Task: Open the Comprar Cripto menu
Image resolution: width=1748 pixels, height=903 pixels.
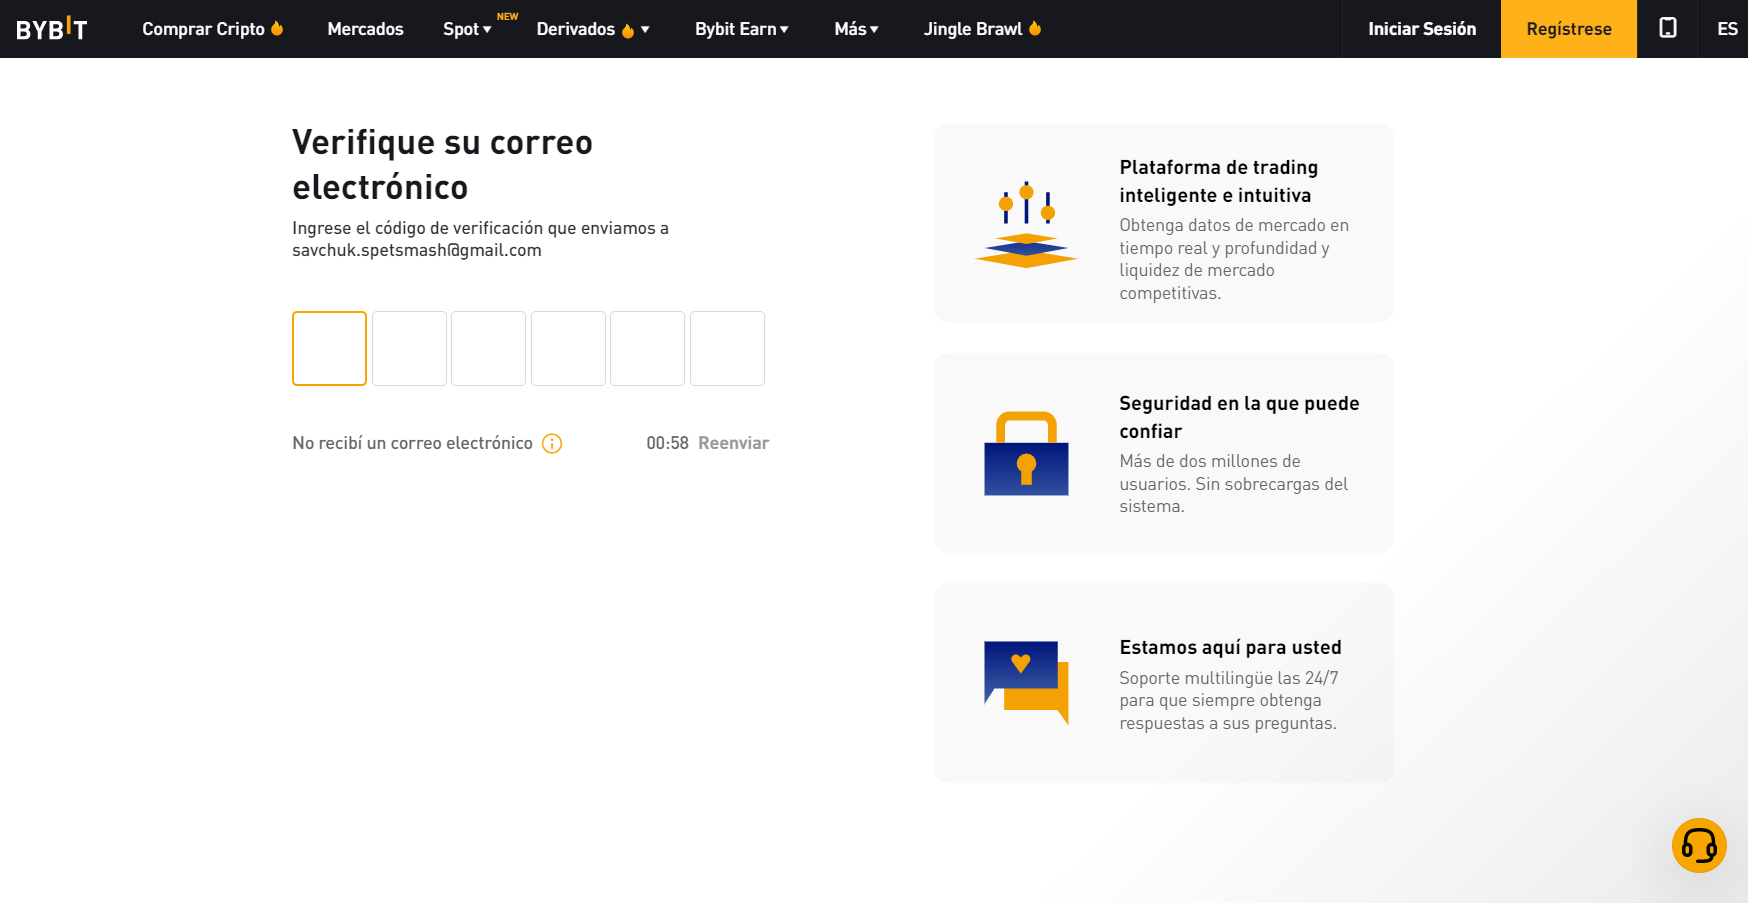Action: [x=213, y=29]
